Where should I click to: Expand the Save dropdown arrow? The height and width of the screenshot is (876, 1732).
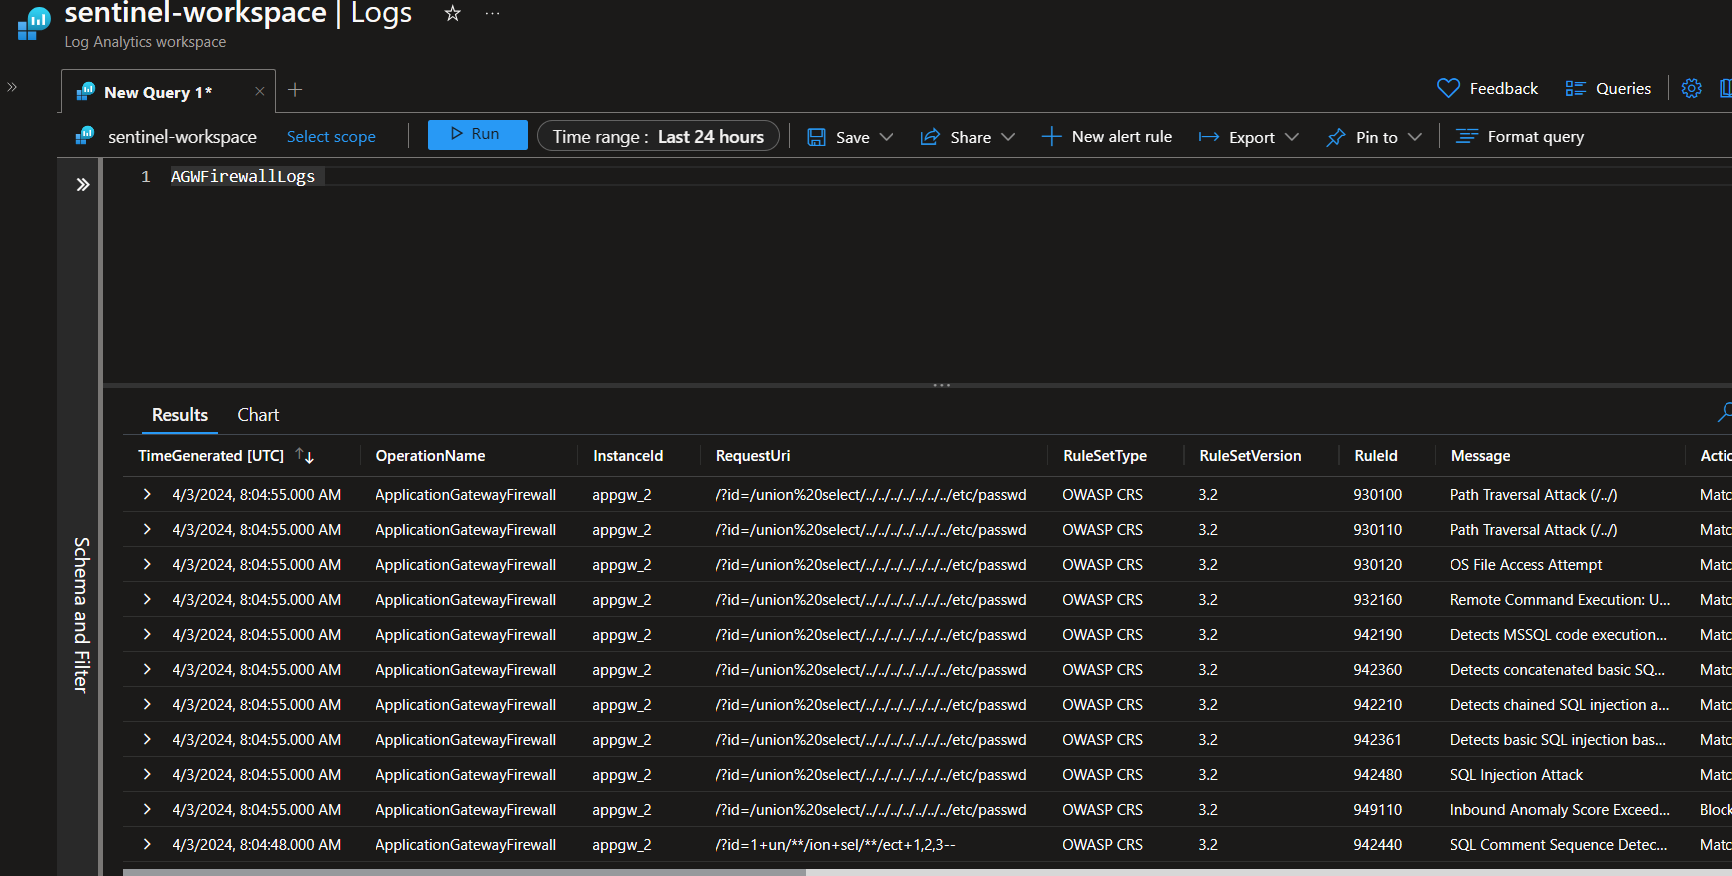(x=886, y=137)
